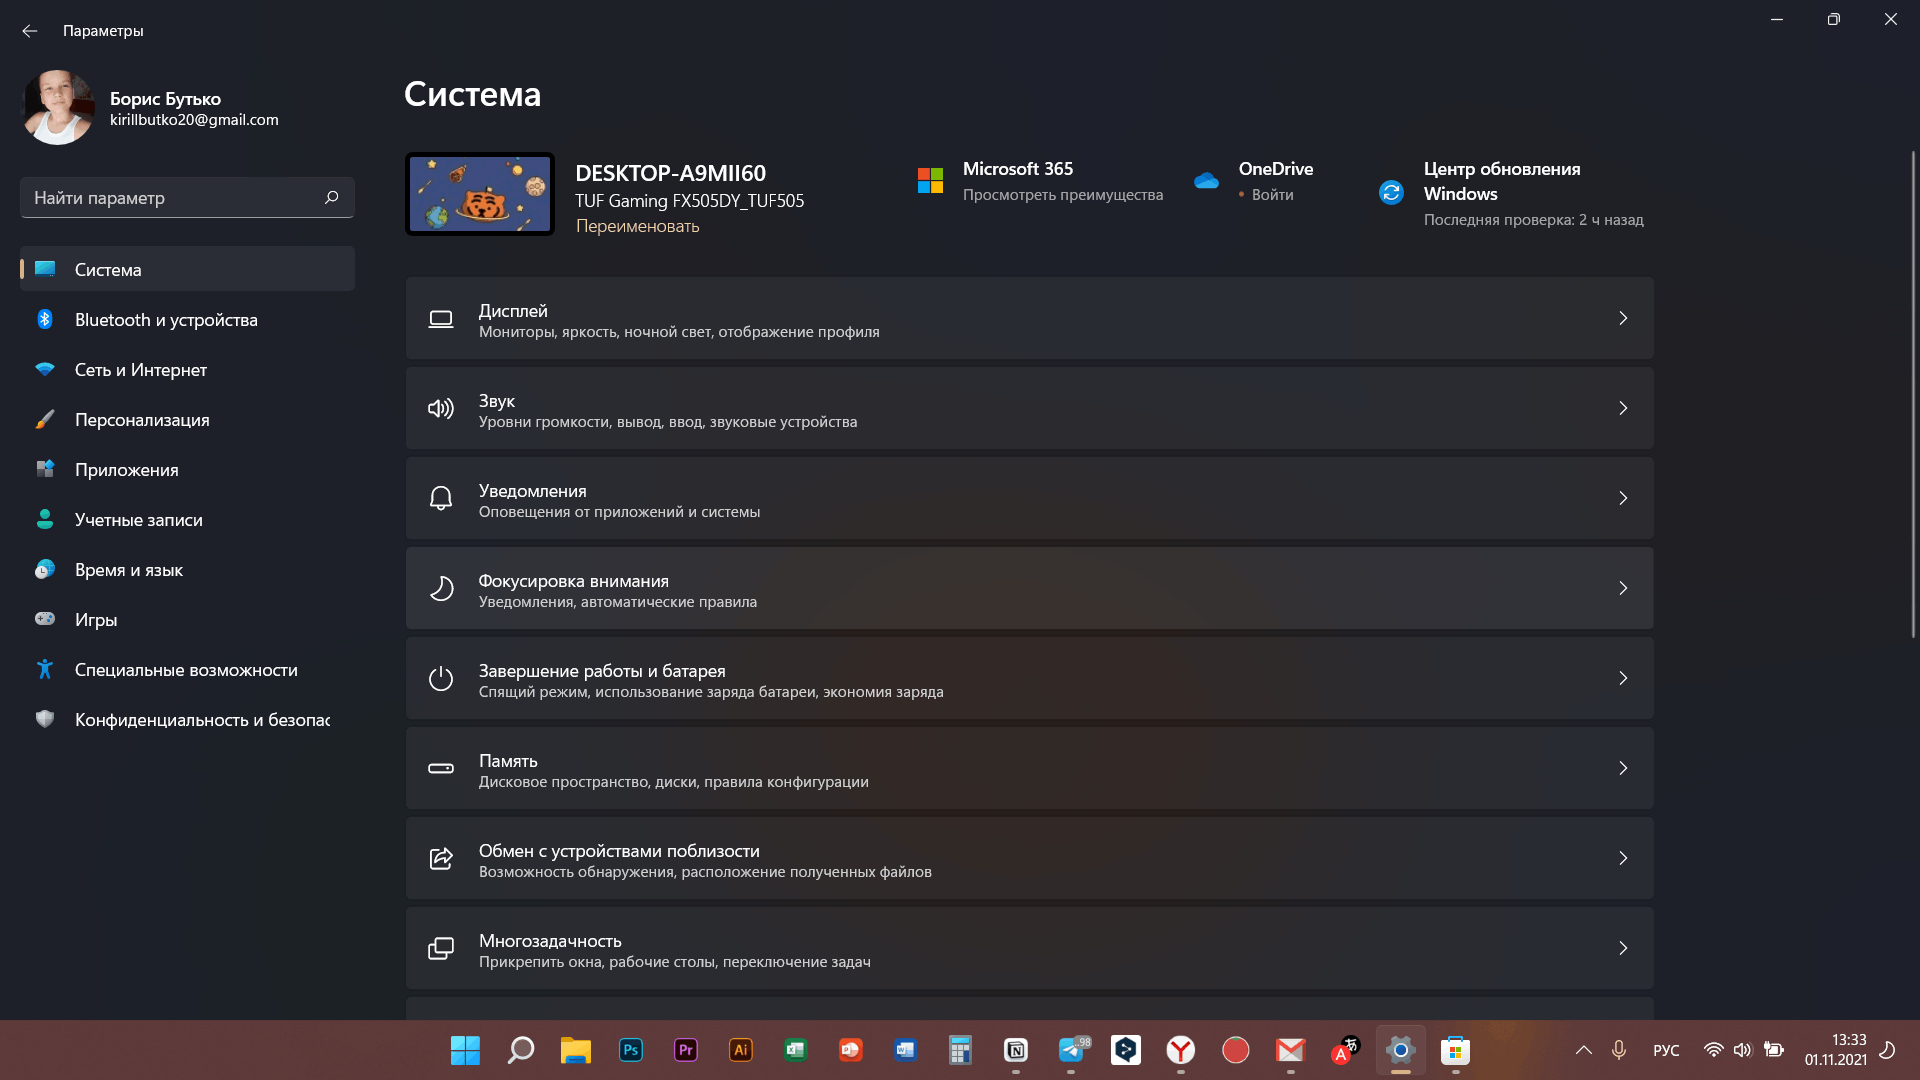Click the power icon for Завершение работы и батарея
Image resolution: width=1920 pixels, height=1080 pixels.
coord(441,678)
